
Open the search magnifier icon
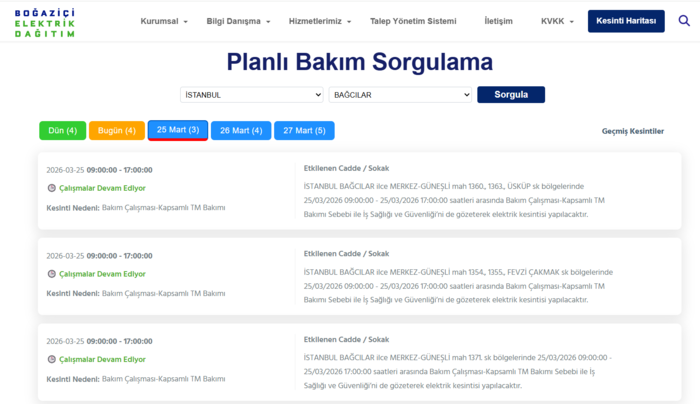tap(684, 21)
